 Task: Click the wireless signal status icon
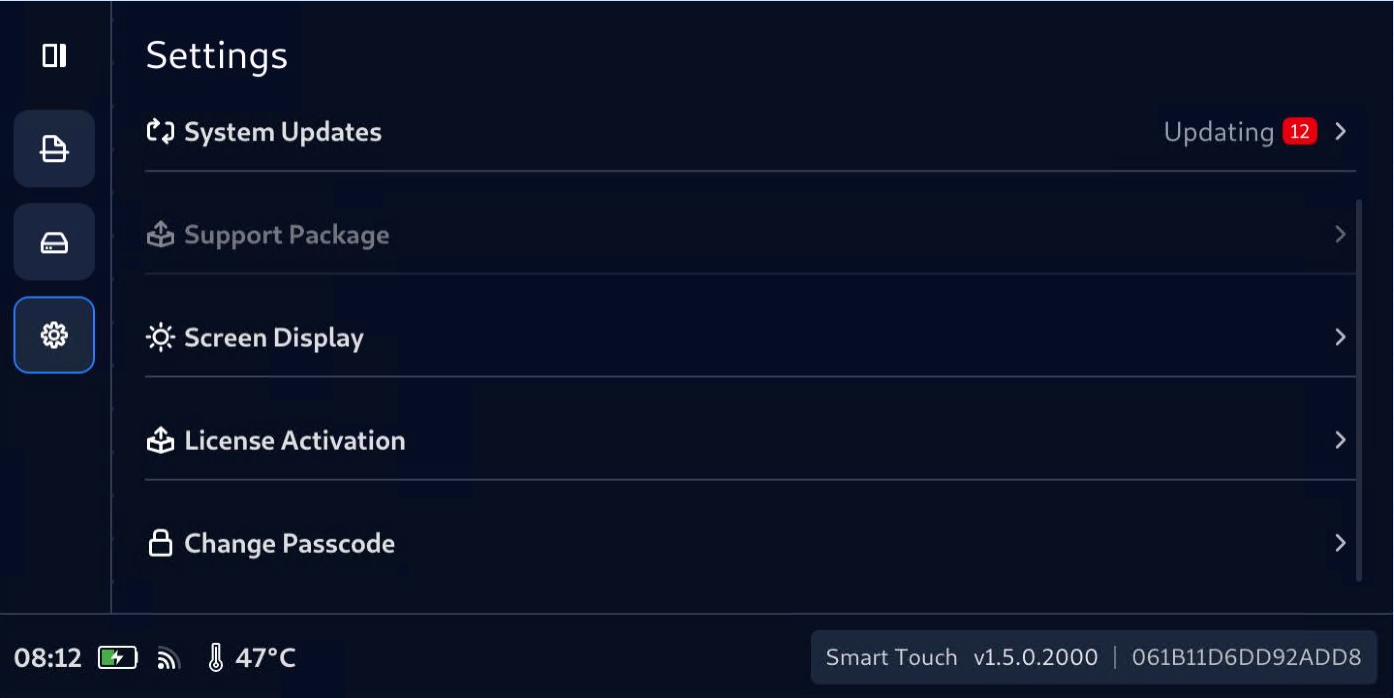coord(169,658)
